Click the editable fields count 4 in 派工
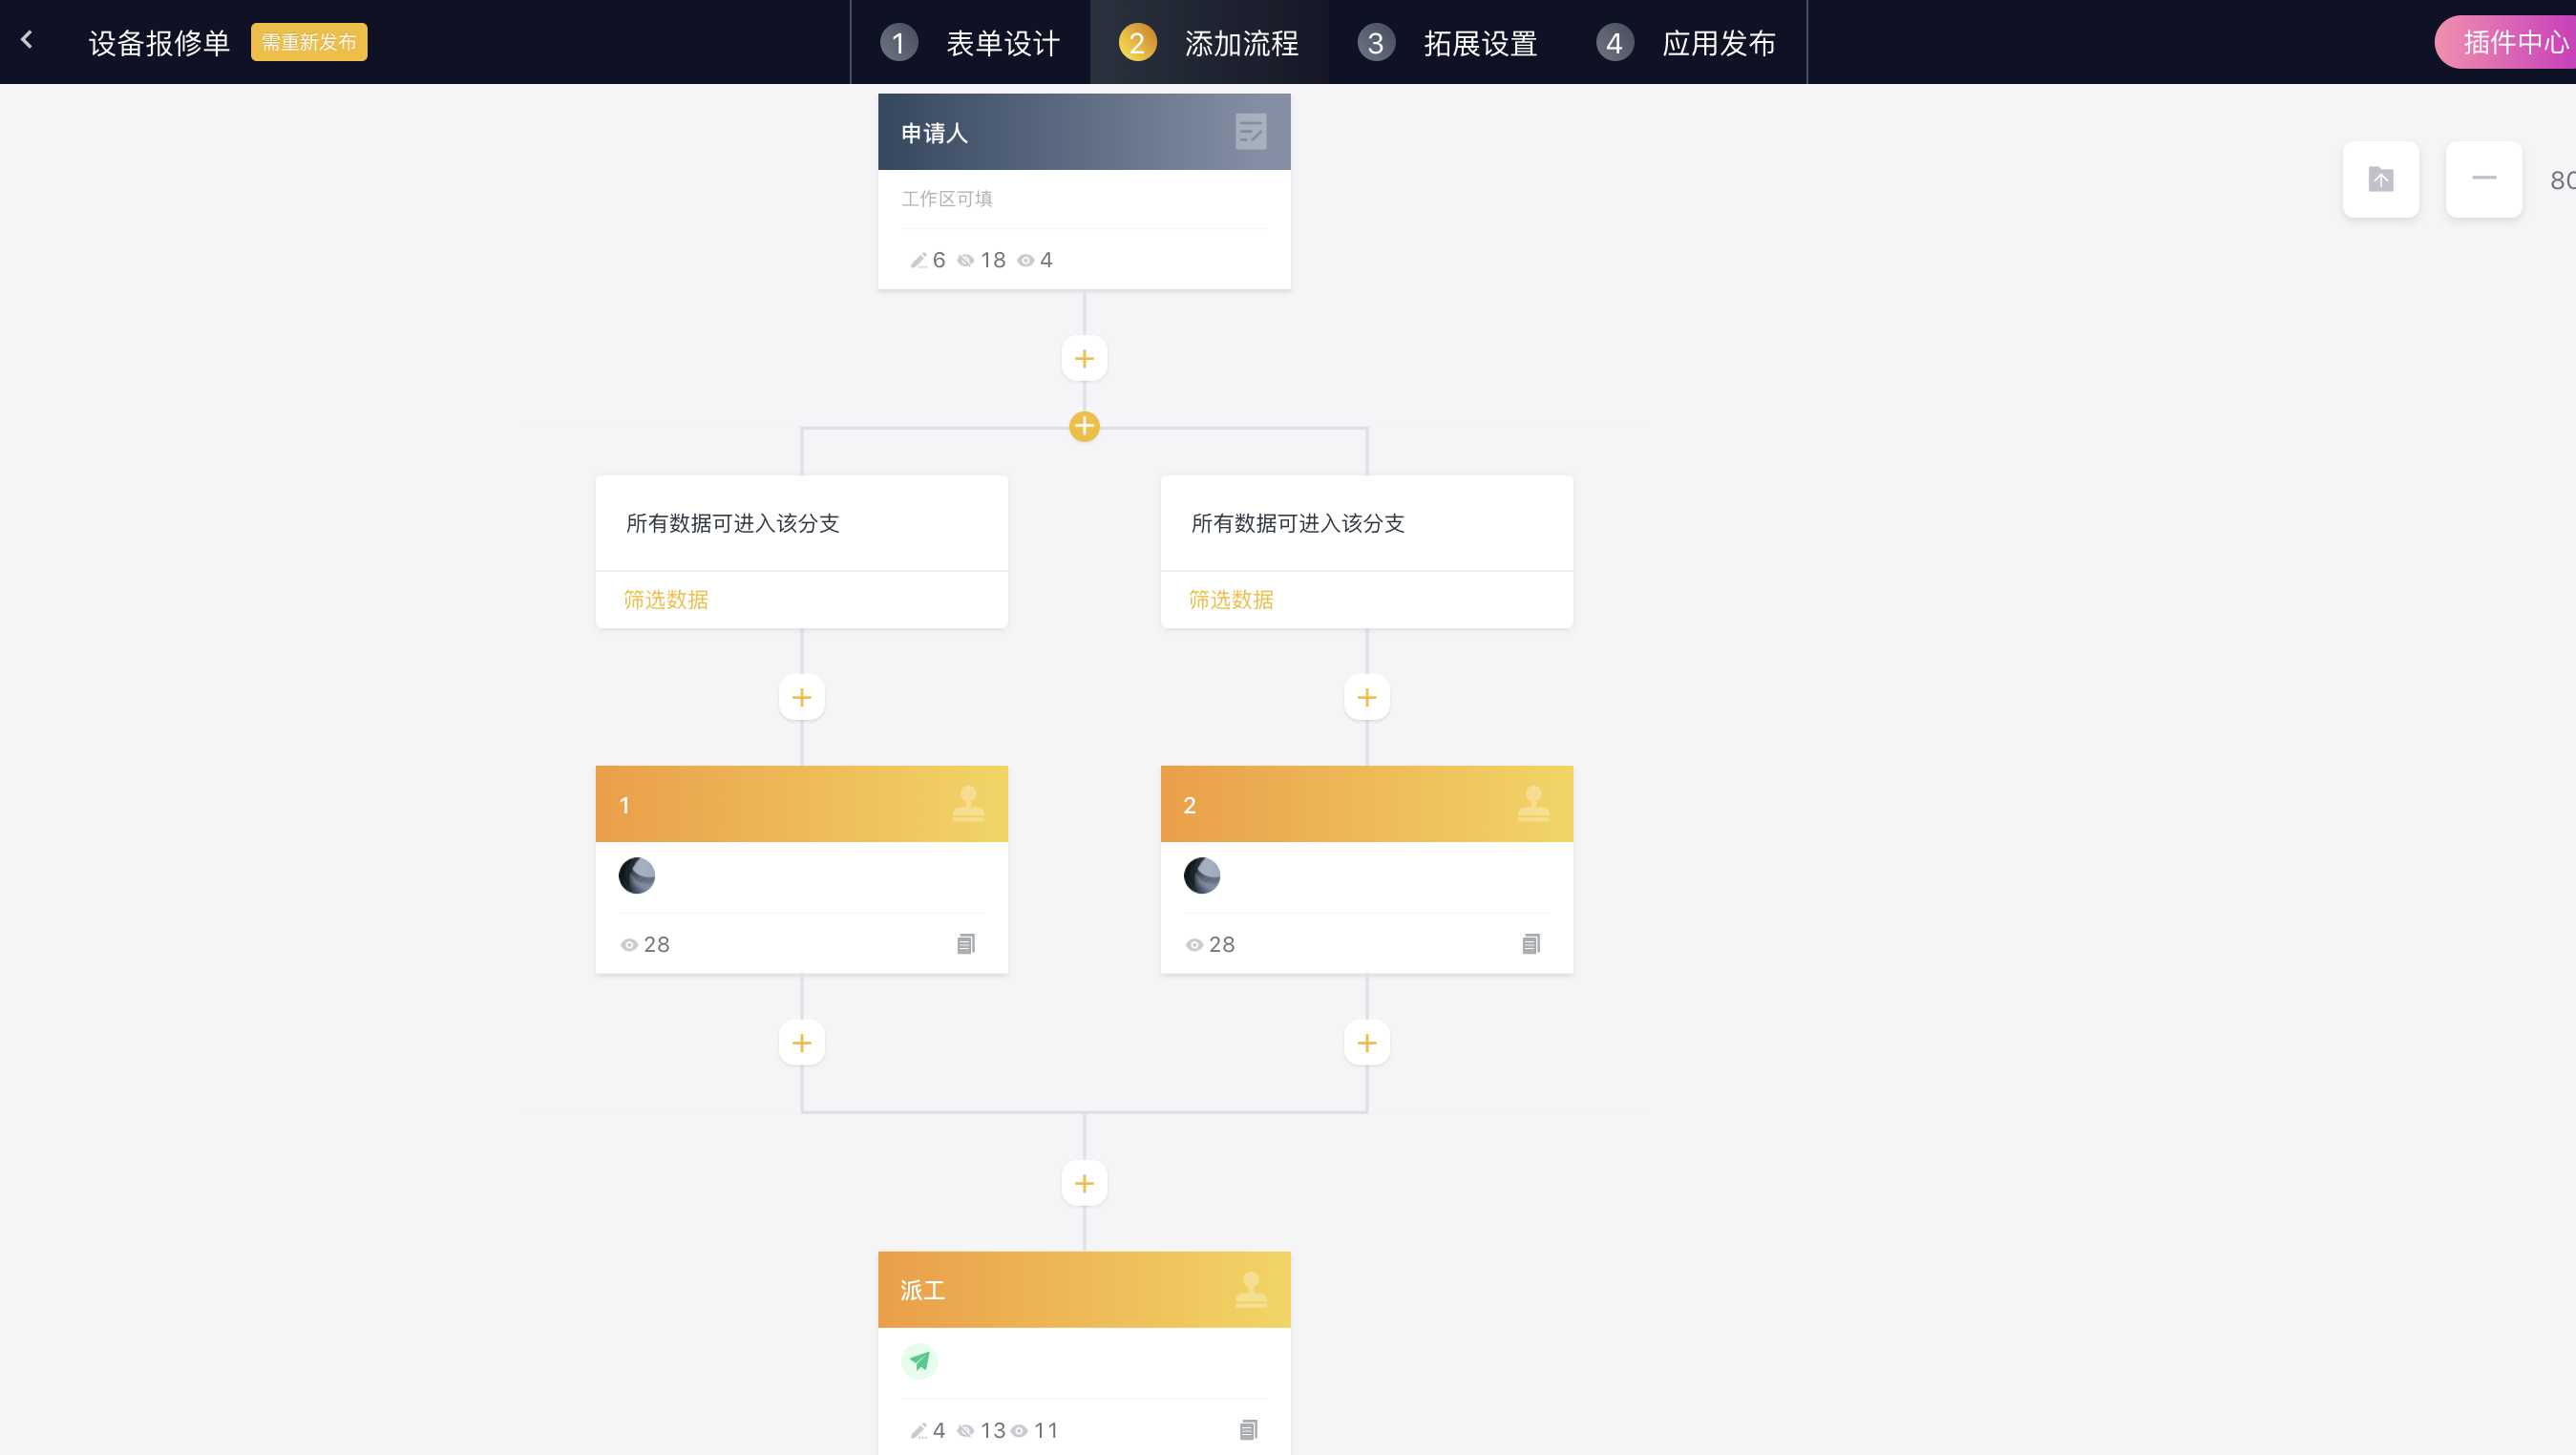This screenshot has width=2576, height=1455. (928, 1430)
